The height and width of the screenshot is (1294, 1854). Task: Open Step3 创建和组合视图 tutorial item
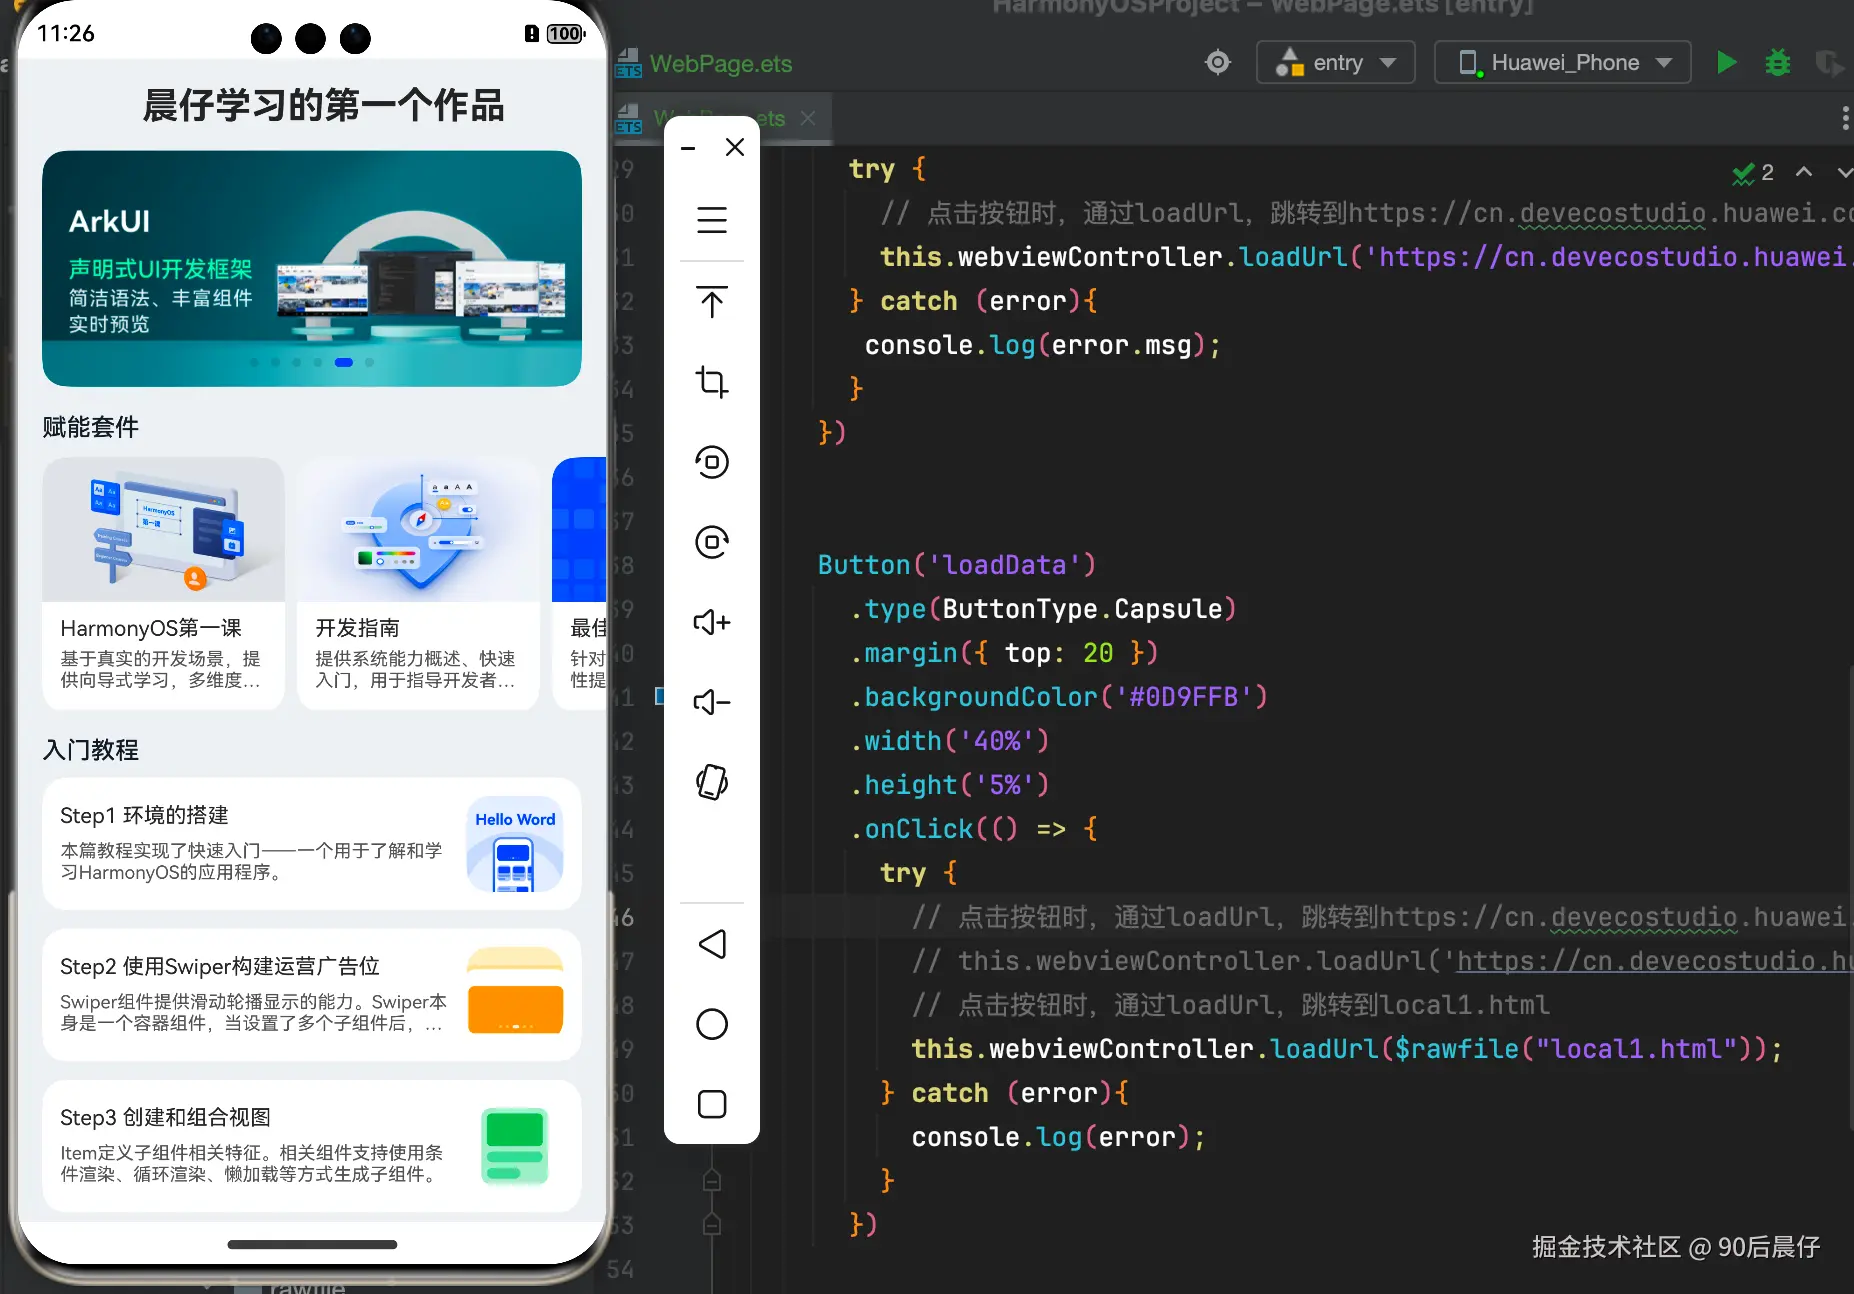tap(312, 1146)
